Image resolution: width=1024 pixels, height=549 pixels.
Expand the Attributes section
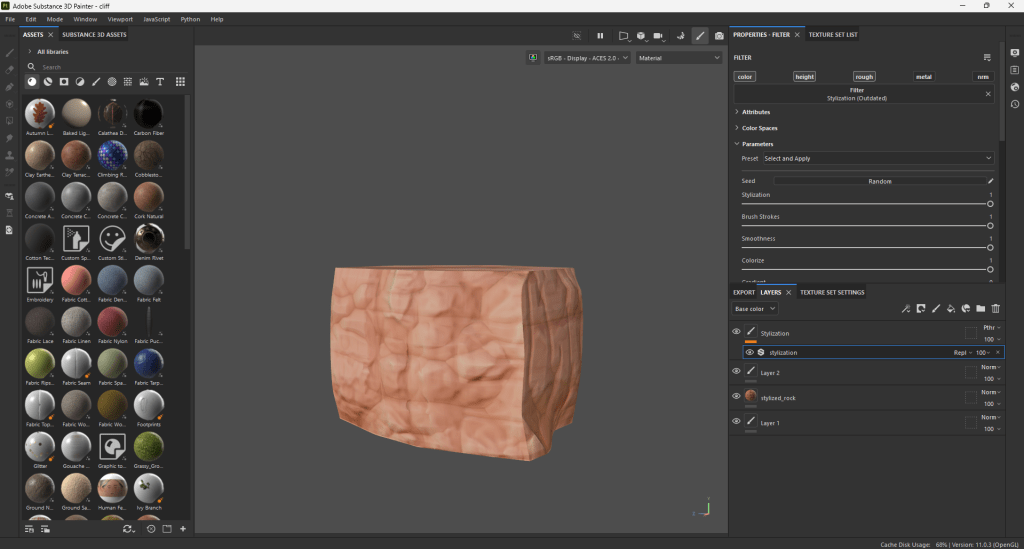tap(755, 112)
